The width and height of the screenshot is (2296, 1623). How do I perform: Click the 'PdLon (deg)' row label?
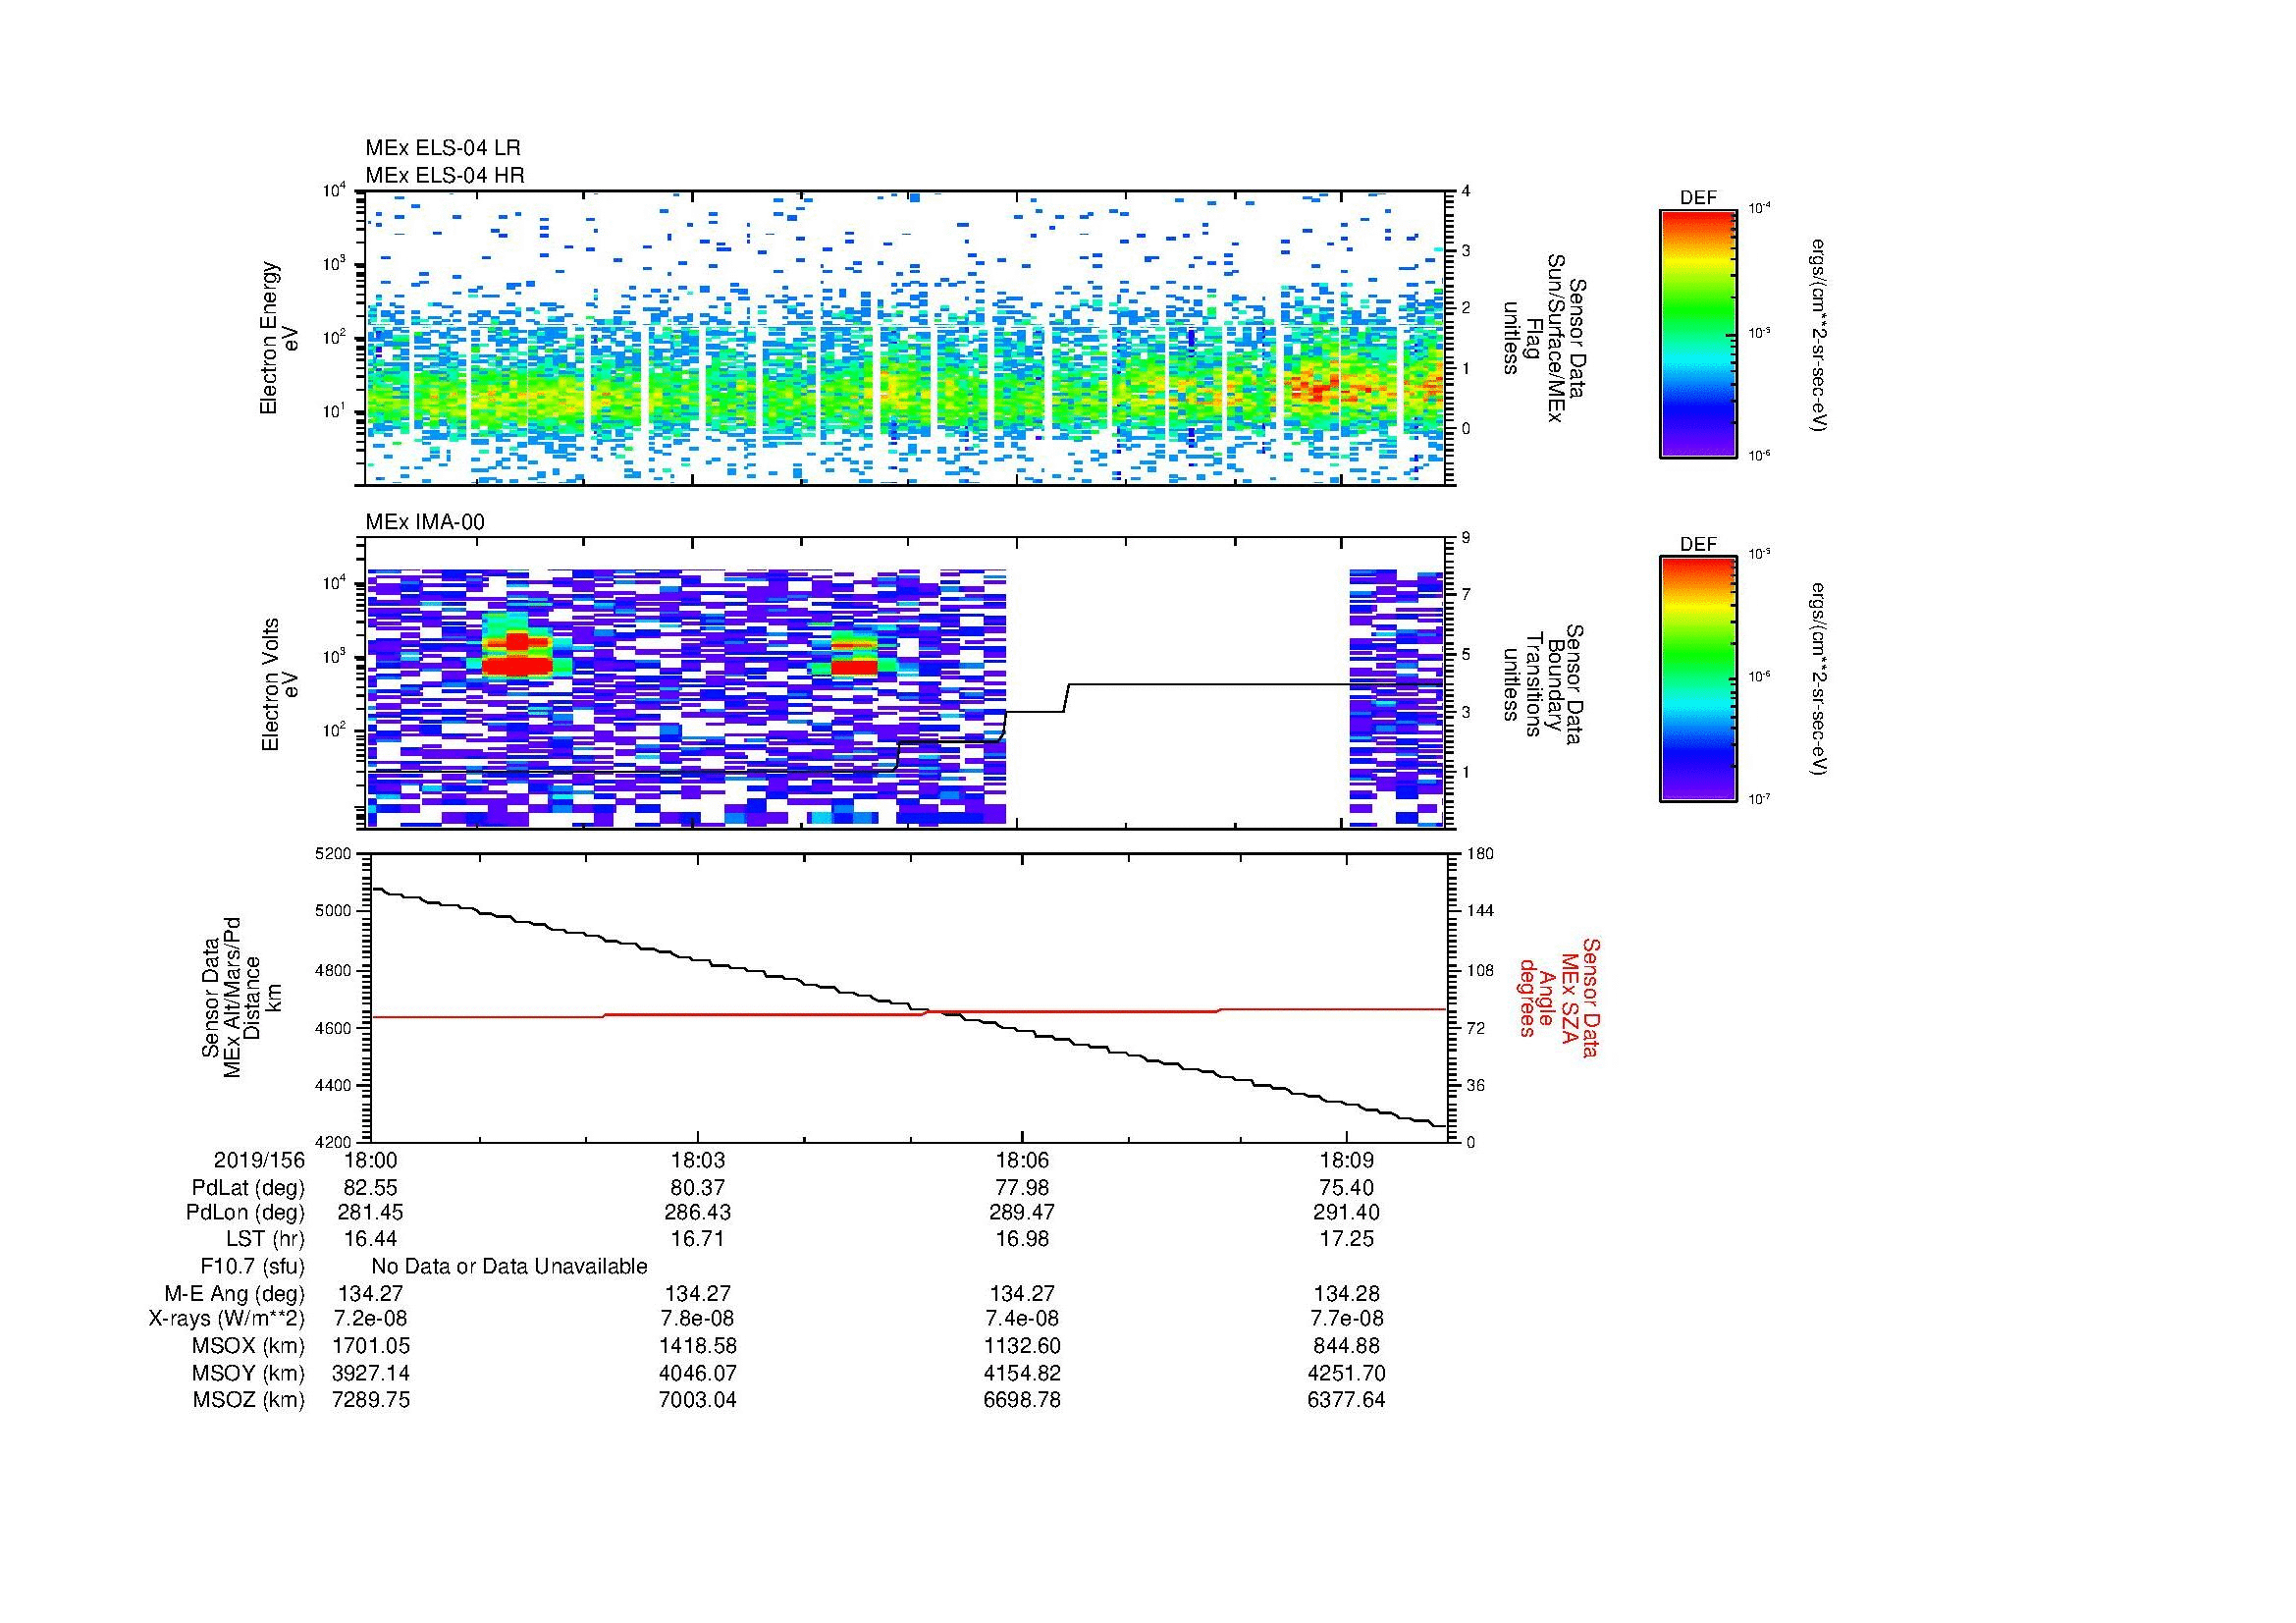click(245, 1213)
